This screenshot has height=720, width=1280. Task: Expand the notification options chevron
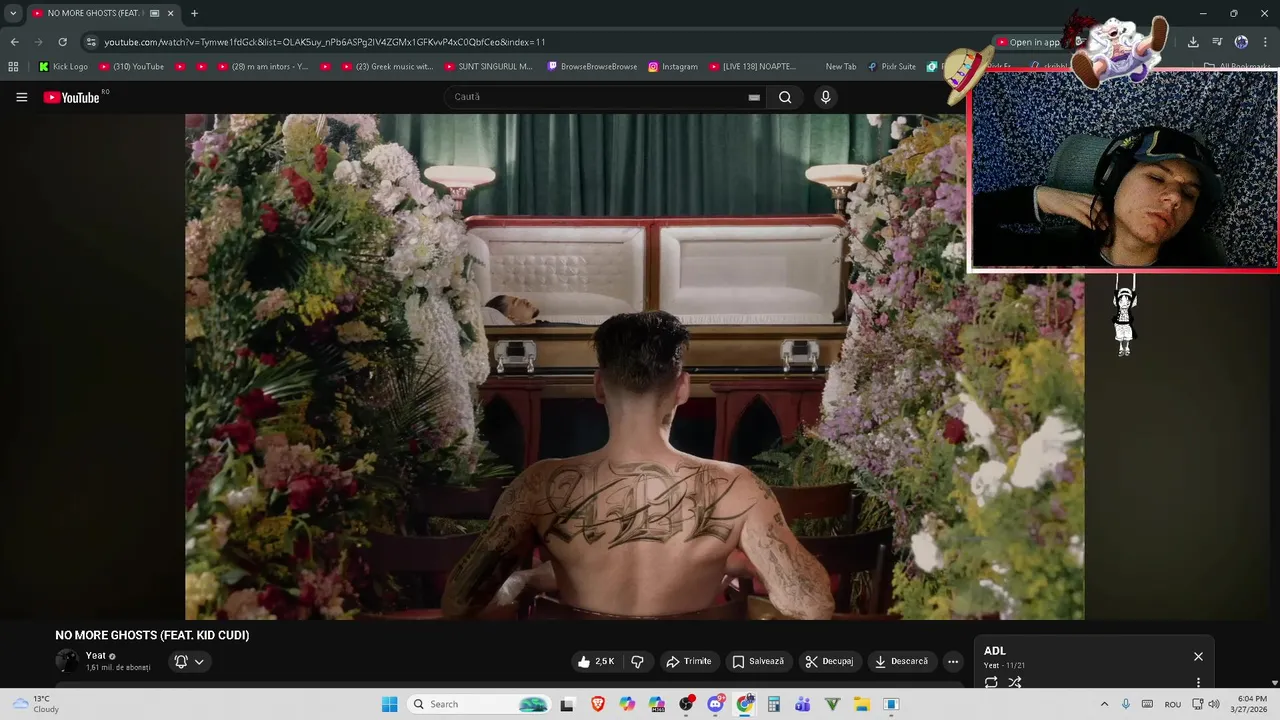point(199,661)
